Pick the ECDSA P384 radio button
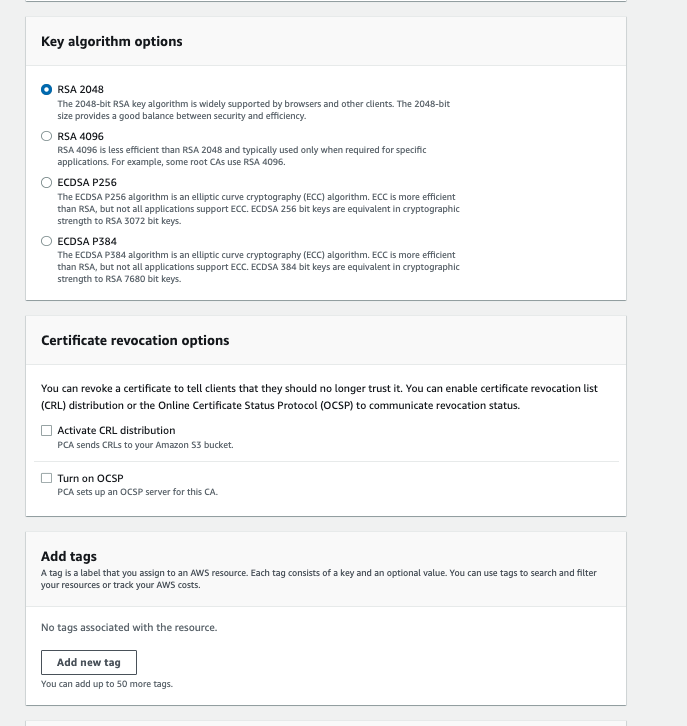Viewport: 687px width, 726px height. 46,241
